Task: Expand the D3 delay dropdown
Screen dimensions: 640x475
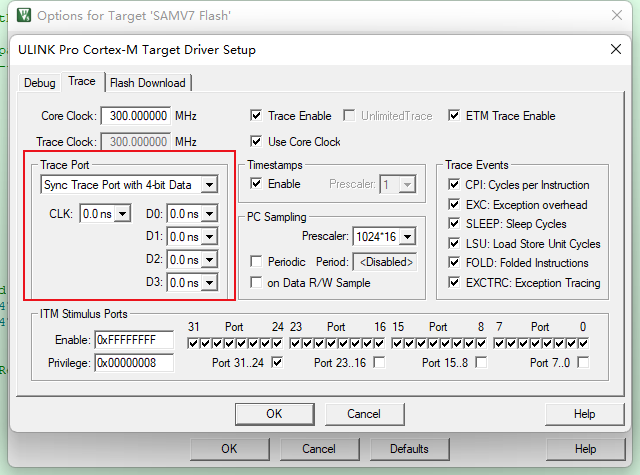Action: coord(208,283)
